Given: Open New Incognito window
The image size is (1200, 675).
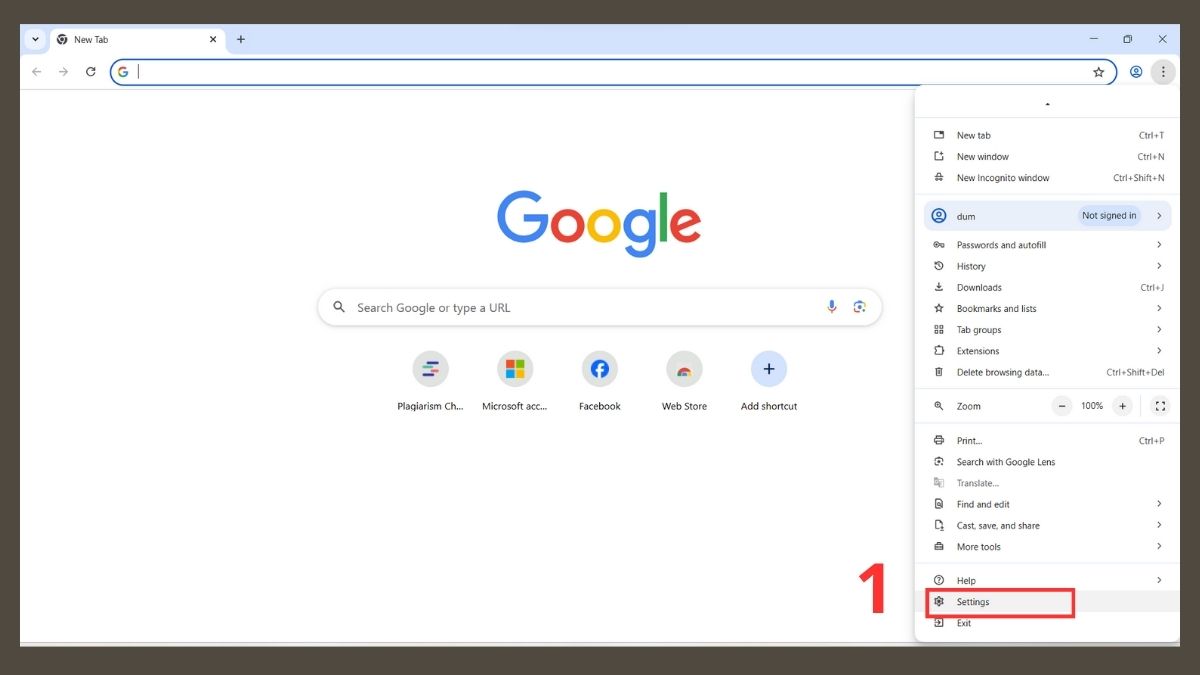Looking at the screenshot, I should tap(1048, 178).
